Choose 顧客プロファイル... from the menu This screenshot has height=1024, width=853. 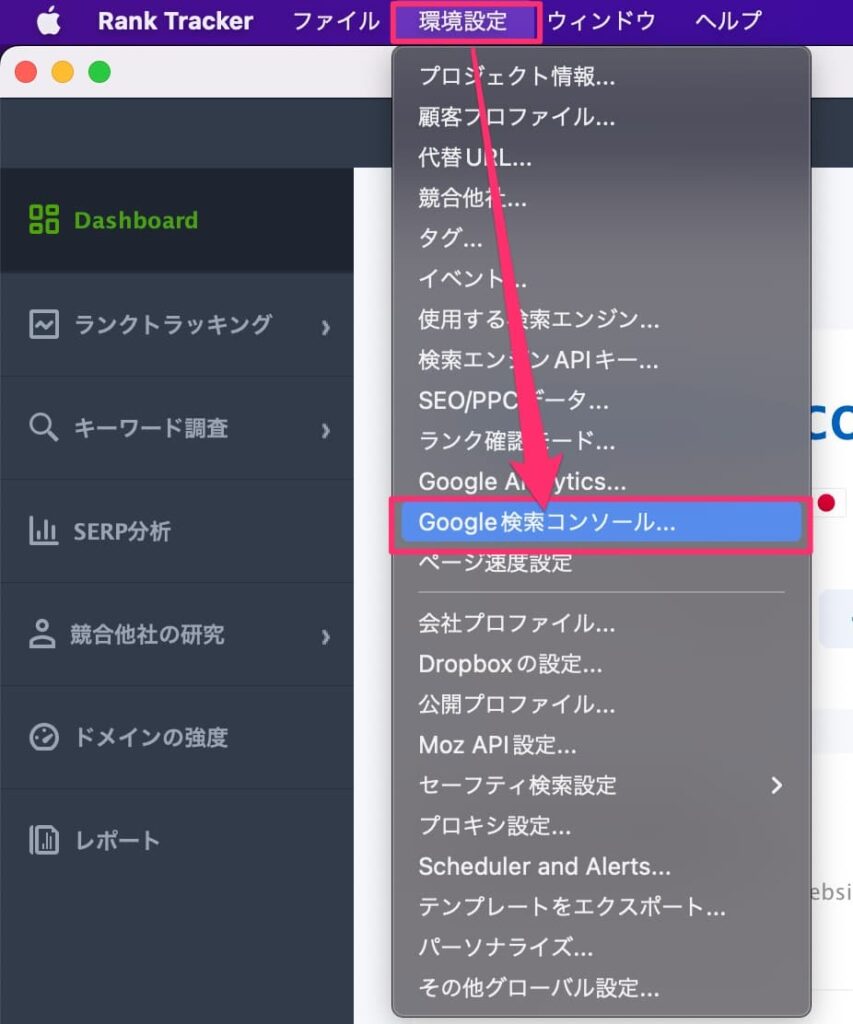(601, 117)
